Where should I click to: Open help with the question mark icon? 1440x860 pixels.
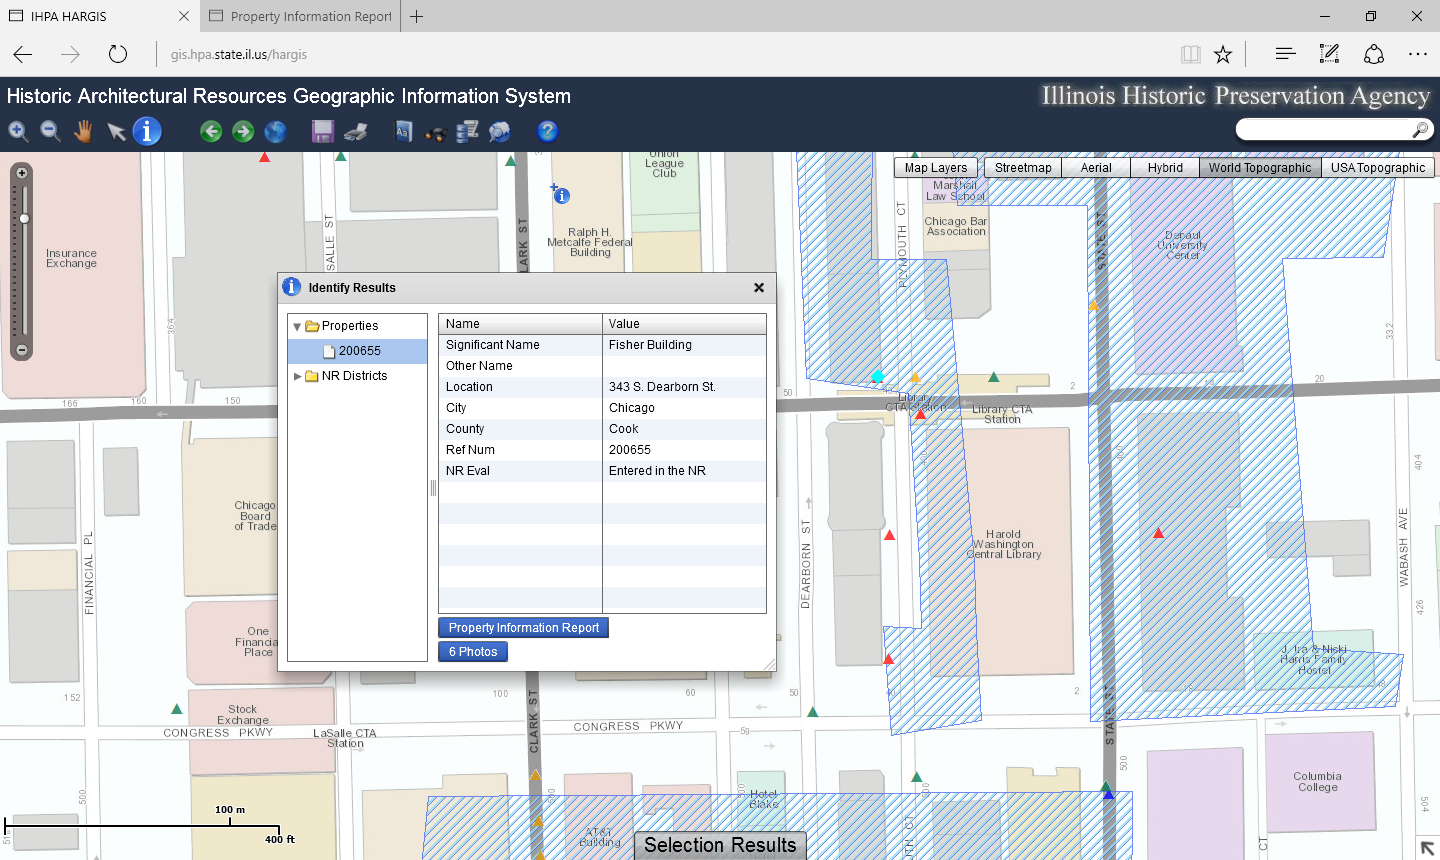point(547,131)
